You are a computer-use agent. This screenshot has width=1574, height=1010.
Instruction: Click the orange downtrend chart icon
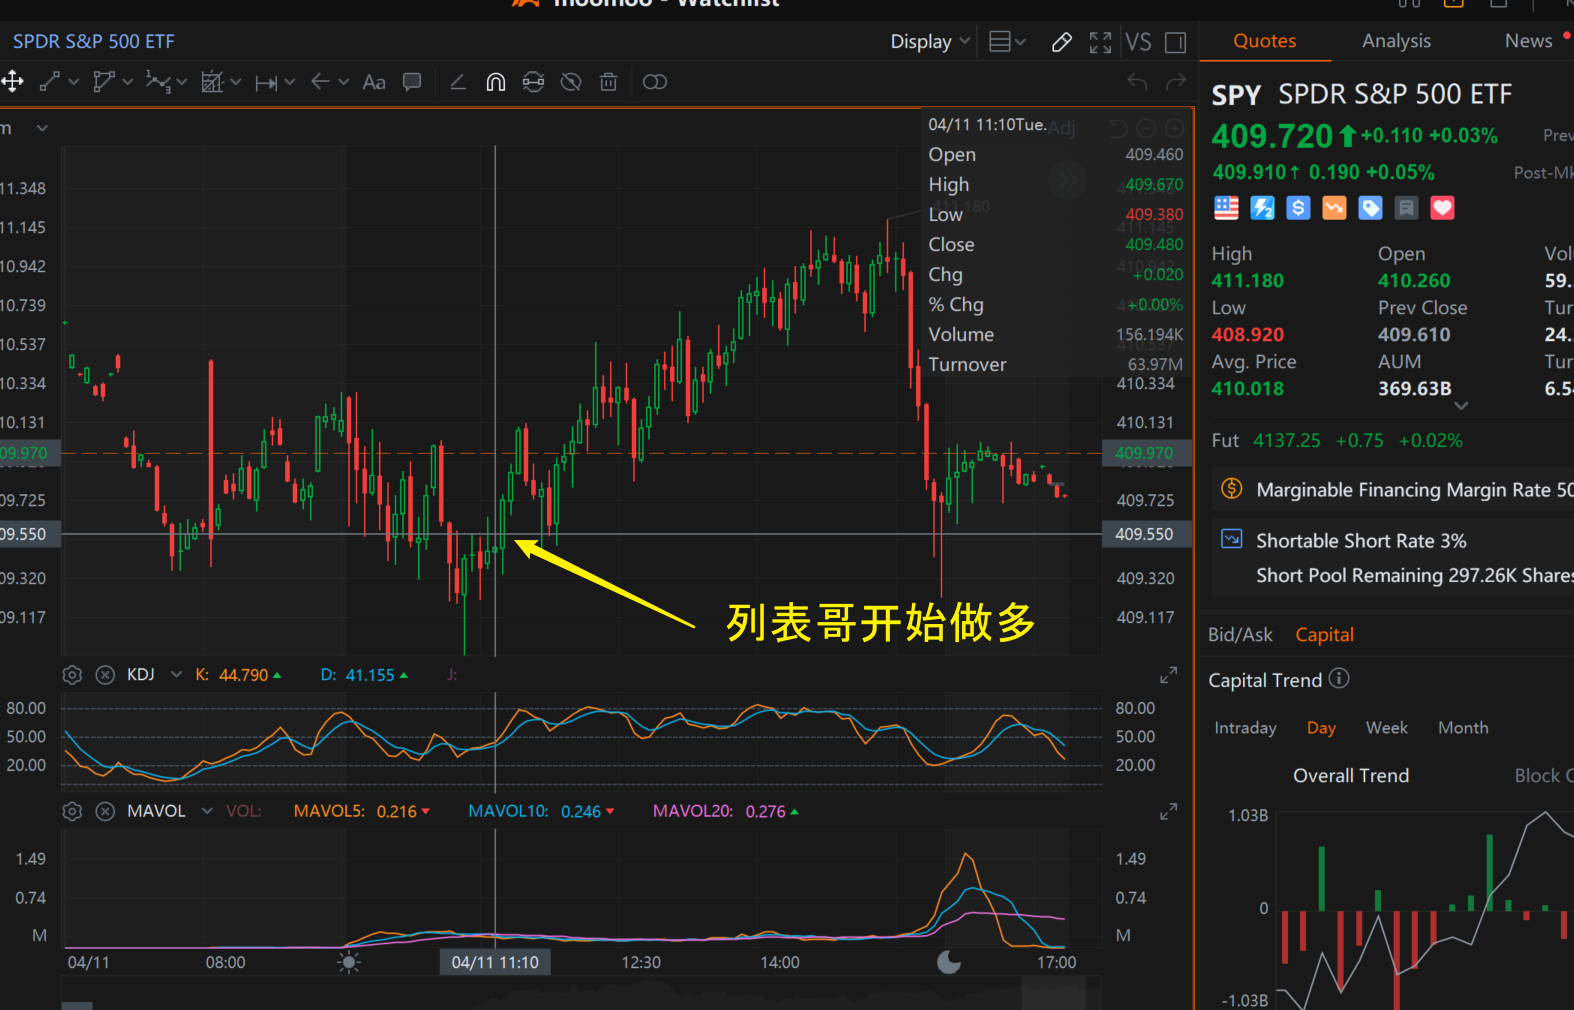coord(1334,208)
